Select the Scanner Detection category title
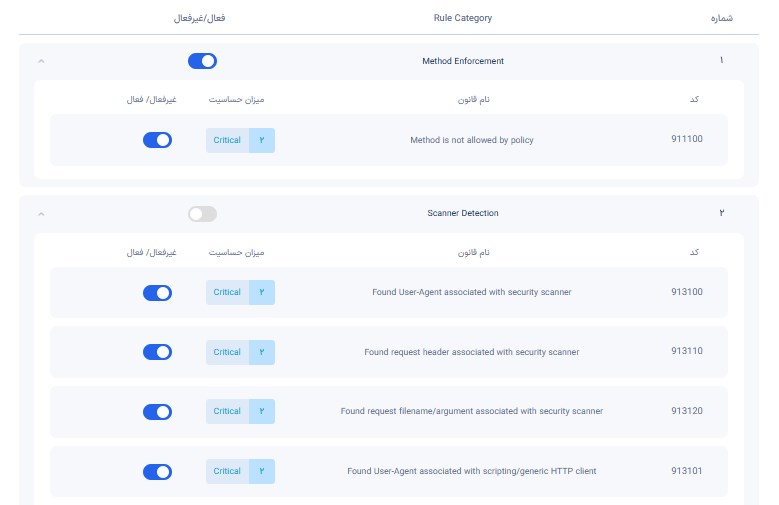 click(x=463, y=213)
